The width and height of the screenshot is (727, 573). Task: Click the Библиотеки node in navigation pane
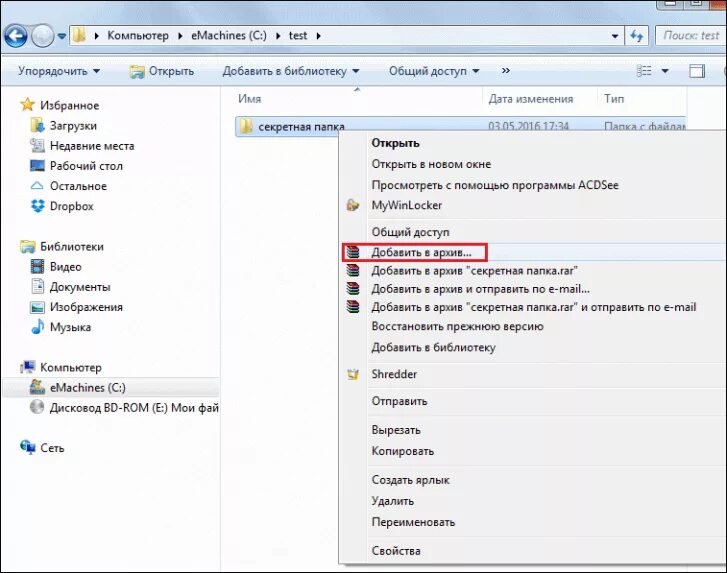62,247
